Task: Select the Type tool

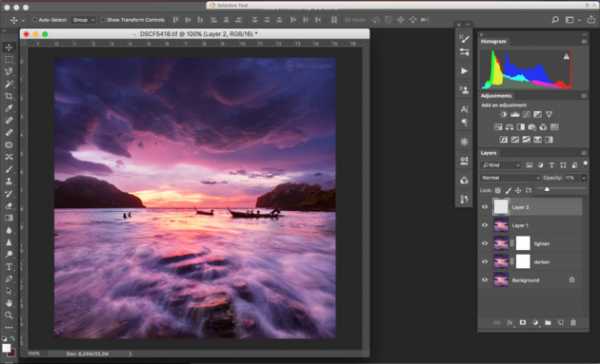Action: click(x=8, y=267)
